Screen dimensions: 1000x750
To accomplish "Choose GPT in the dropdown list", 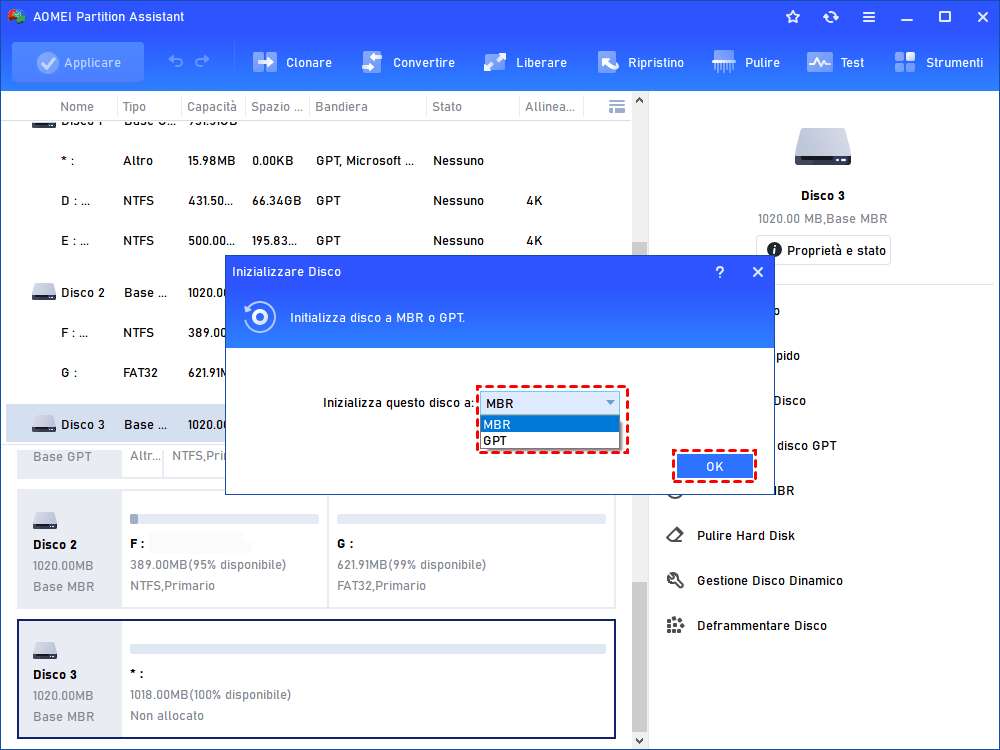I will [x=550, y=441].
